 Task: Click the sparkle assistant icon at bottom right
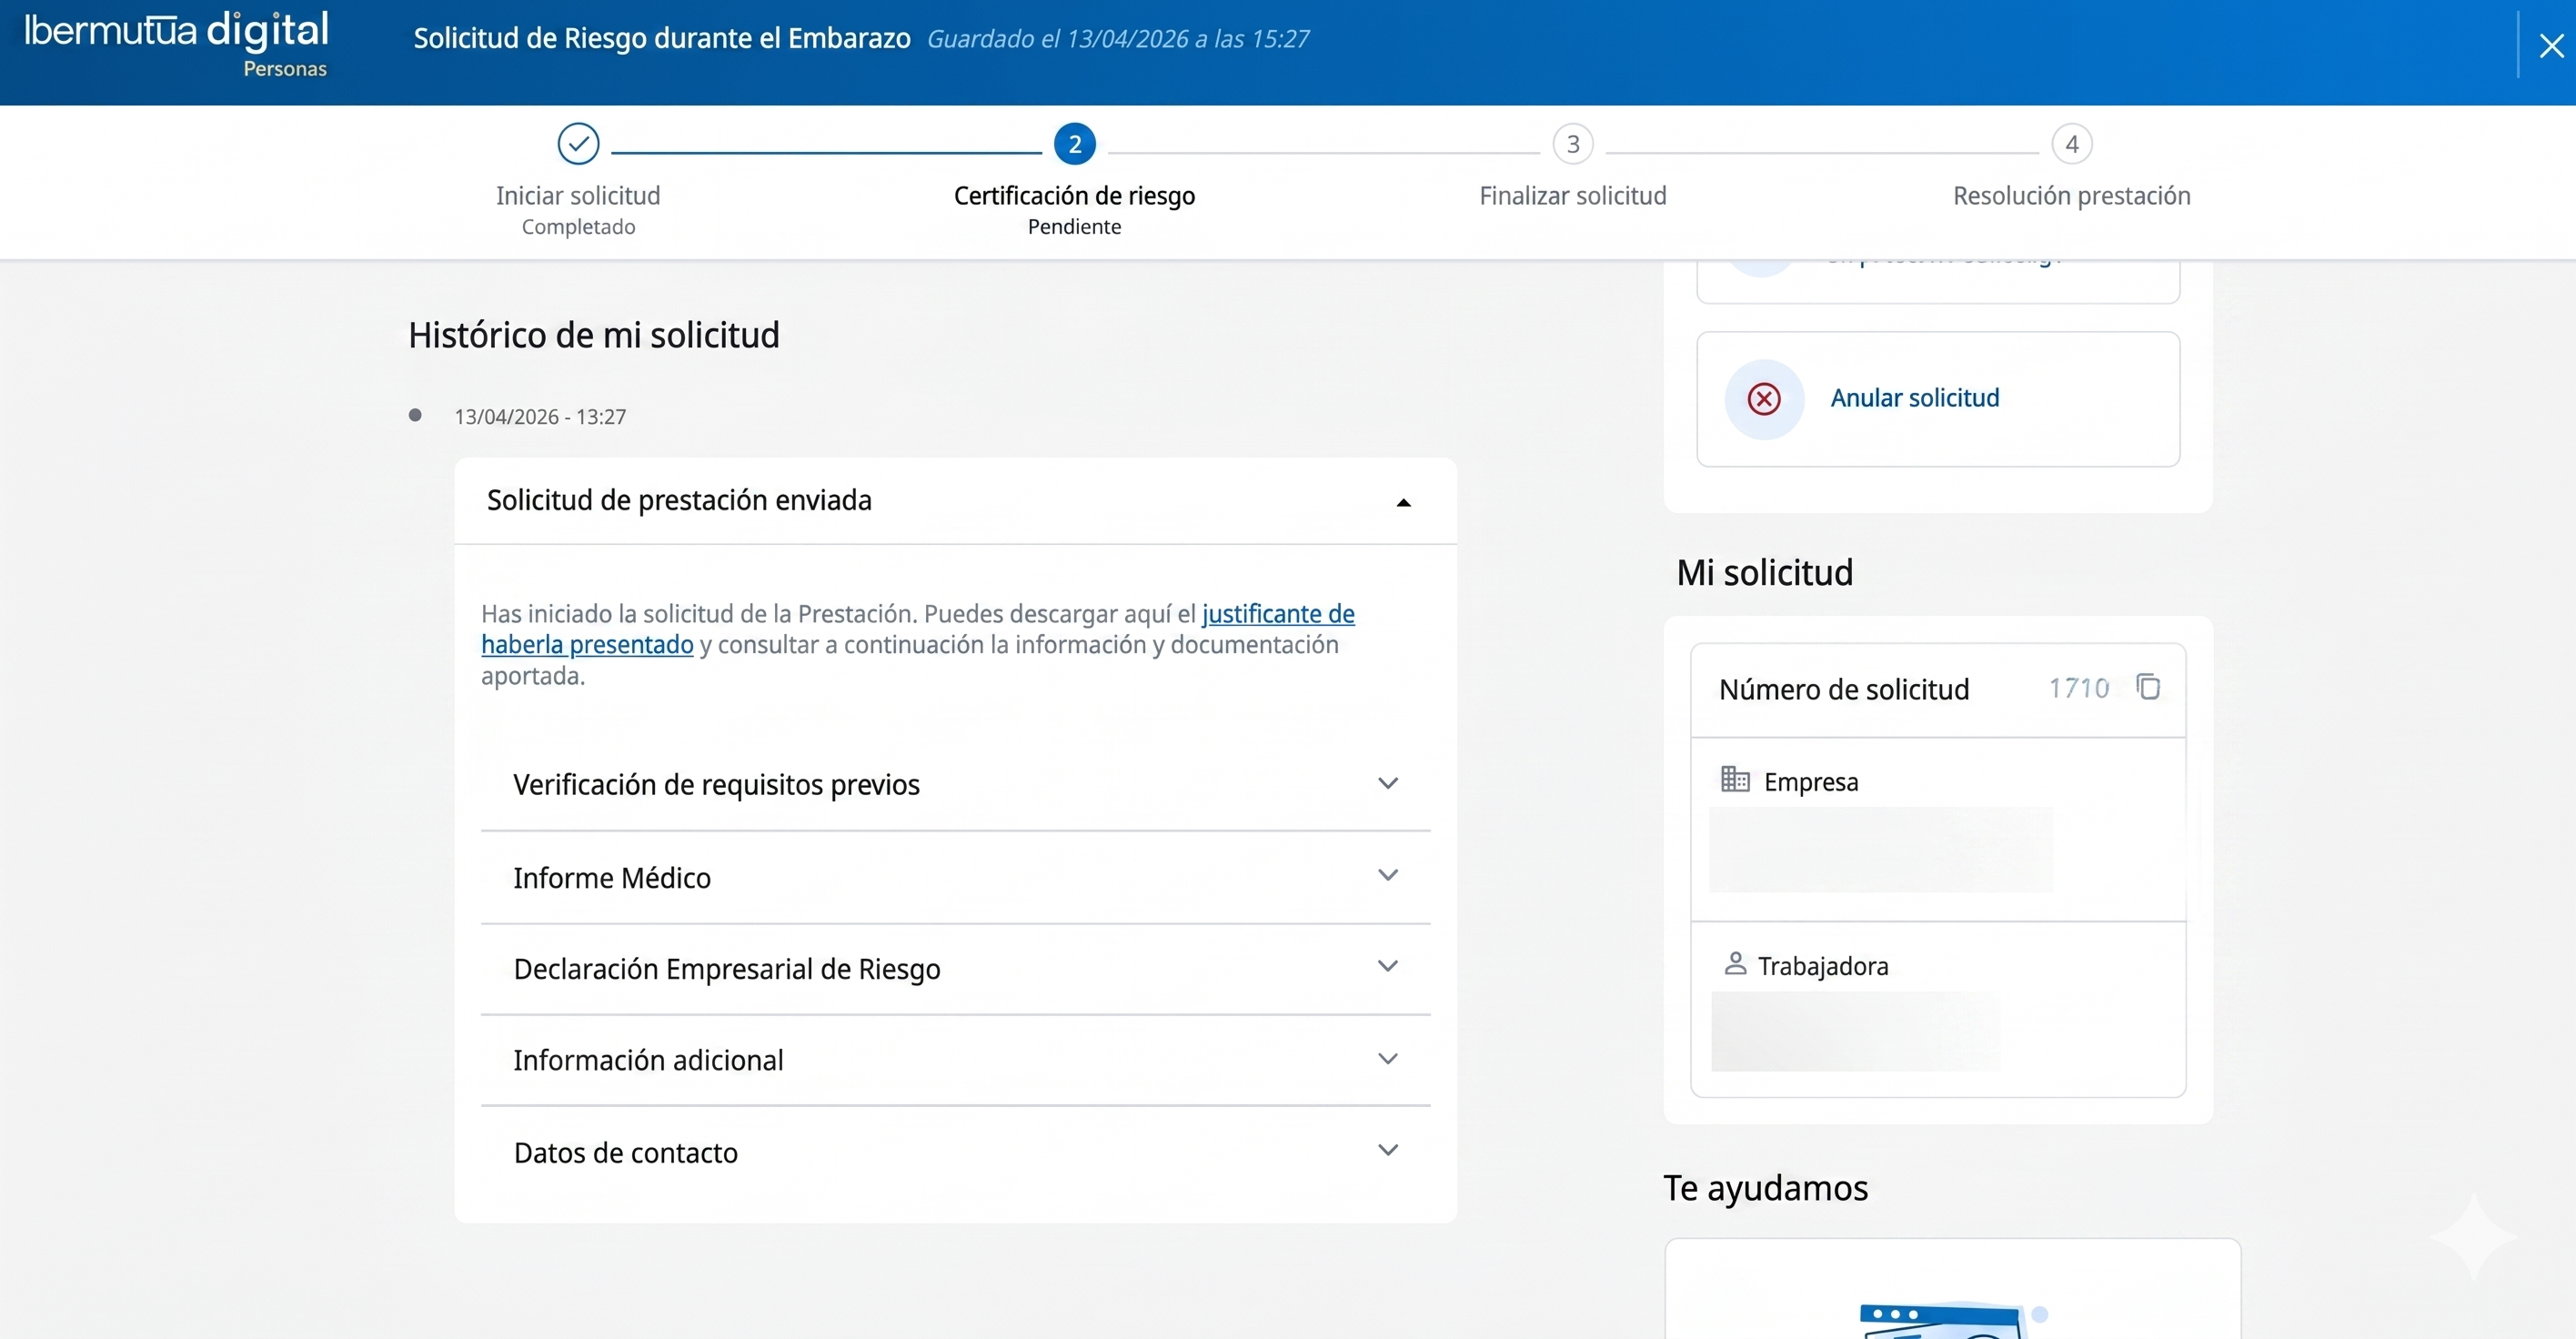[2473, 1236]
